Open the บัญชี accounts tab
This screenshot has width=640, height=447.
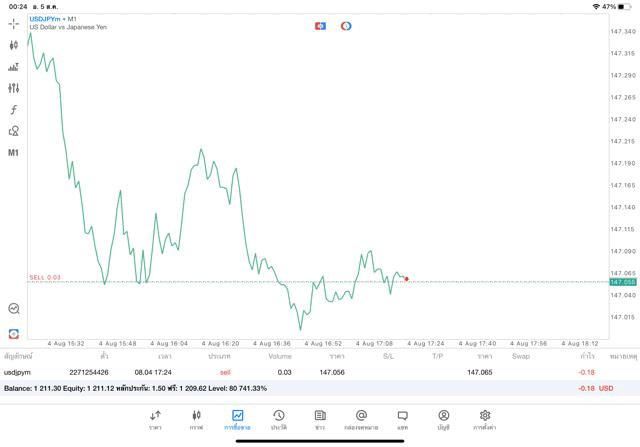pyautogui.click(x=443, y=419)
